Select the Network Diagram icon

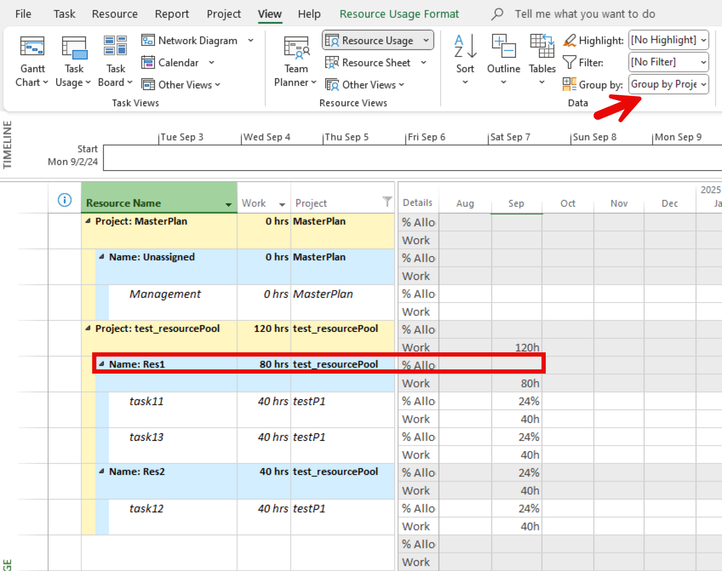click(148, 41)
